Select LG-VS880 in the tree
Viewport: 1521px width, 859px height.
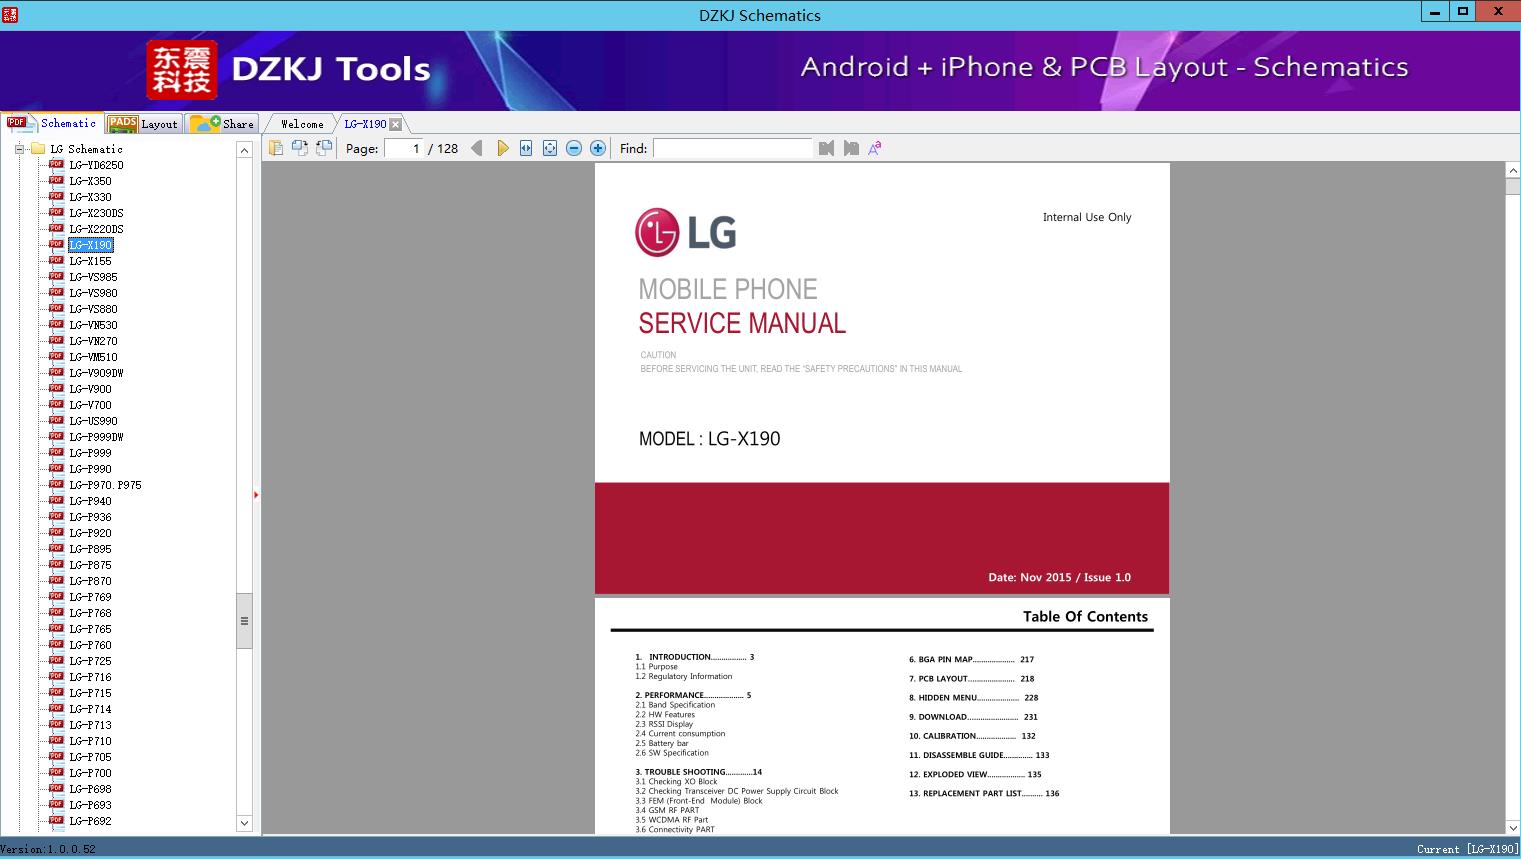click(93, 309)
